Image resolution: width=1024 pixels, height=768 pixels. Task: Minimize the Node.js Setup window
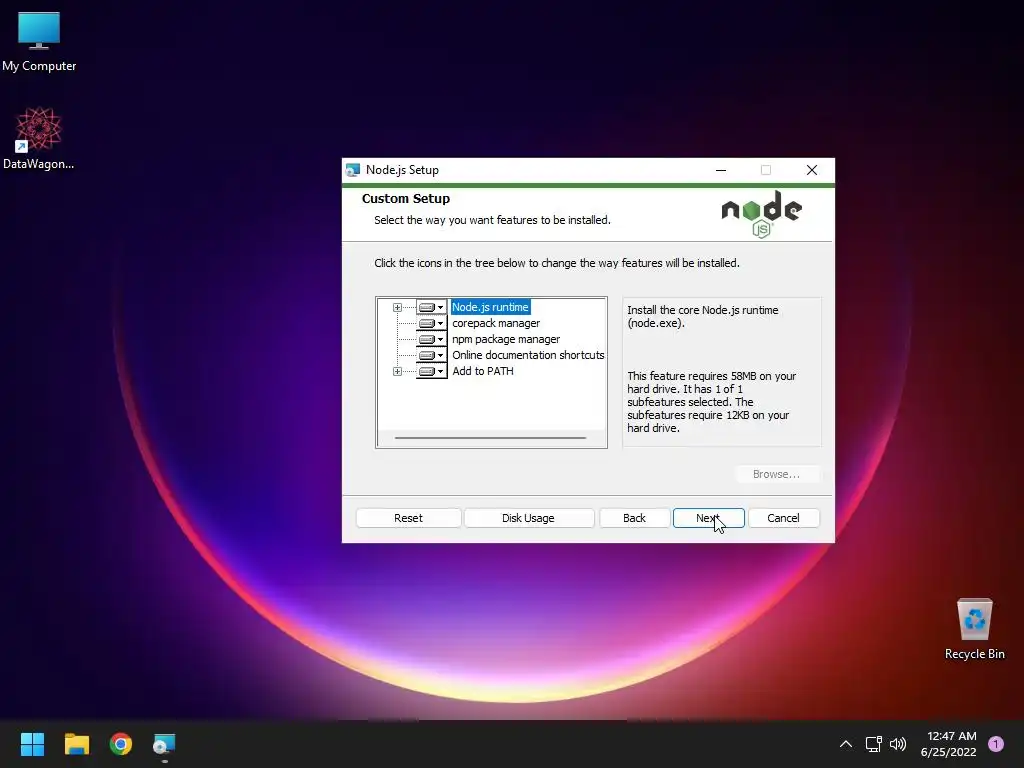tap(721, 170)
